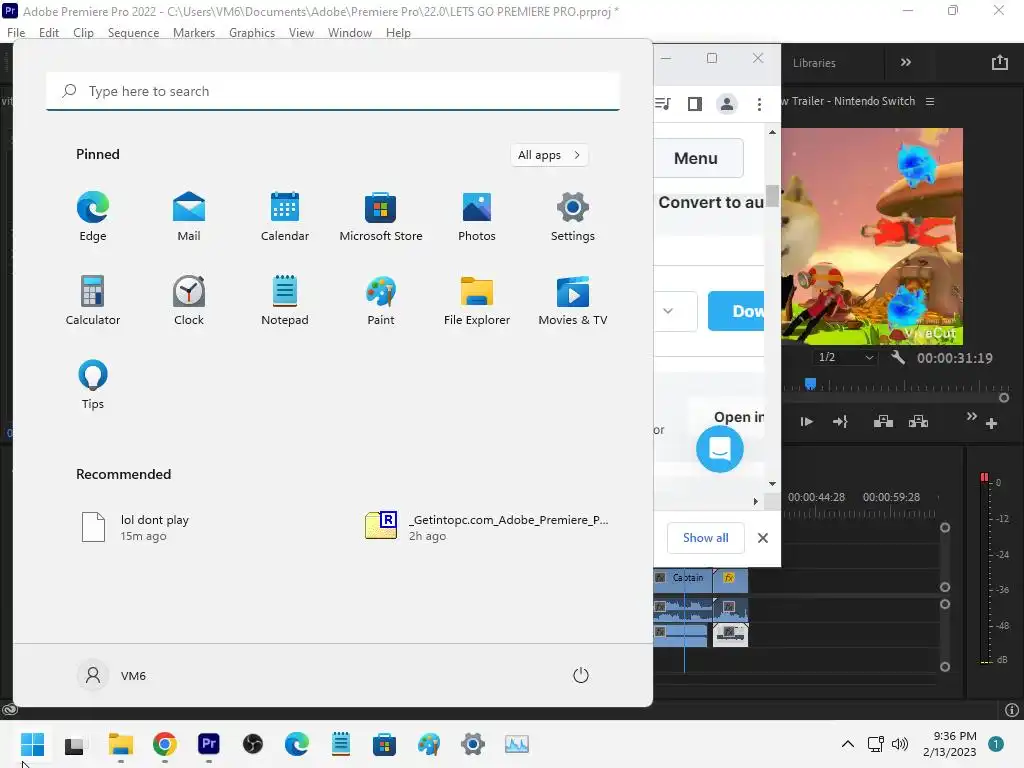Switch to the Libraries workspace tab

814,63
